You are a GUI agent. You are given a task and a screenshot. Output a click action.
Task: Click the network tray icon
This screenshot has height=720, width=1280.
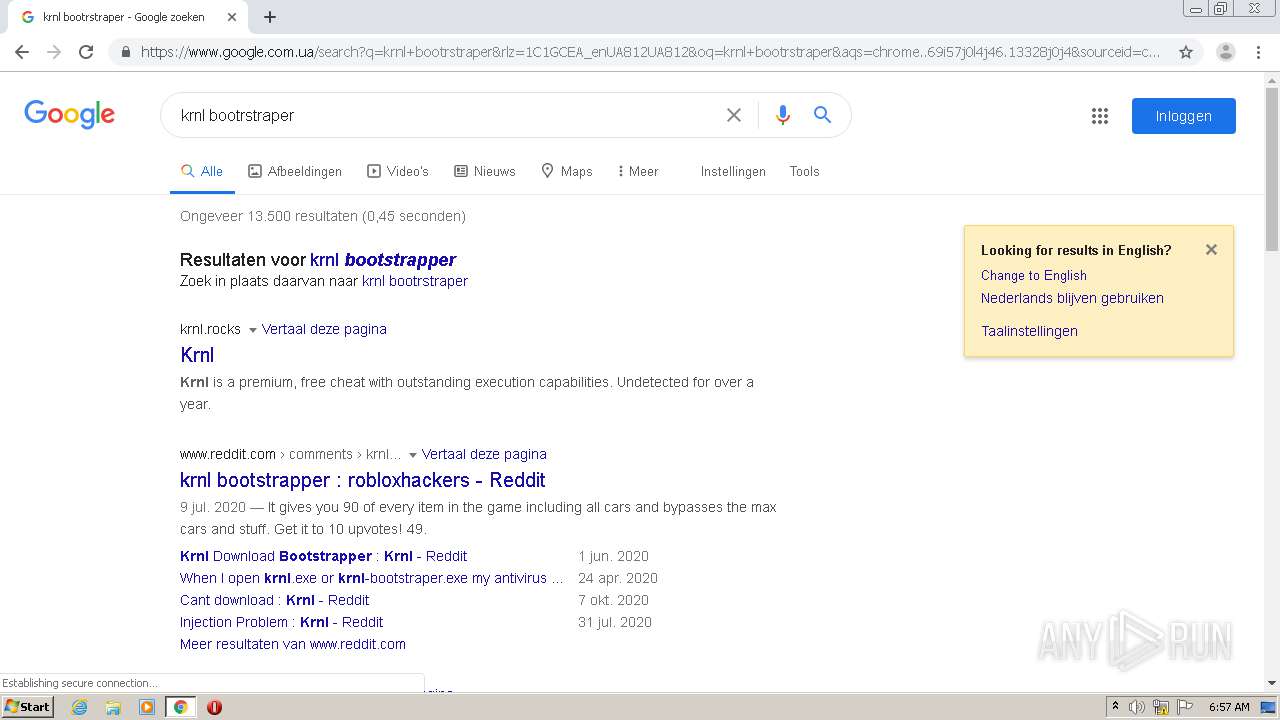coord(1161,707)
